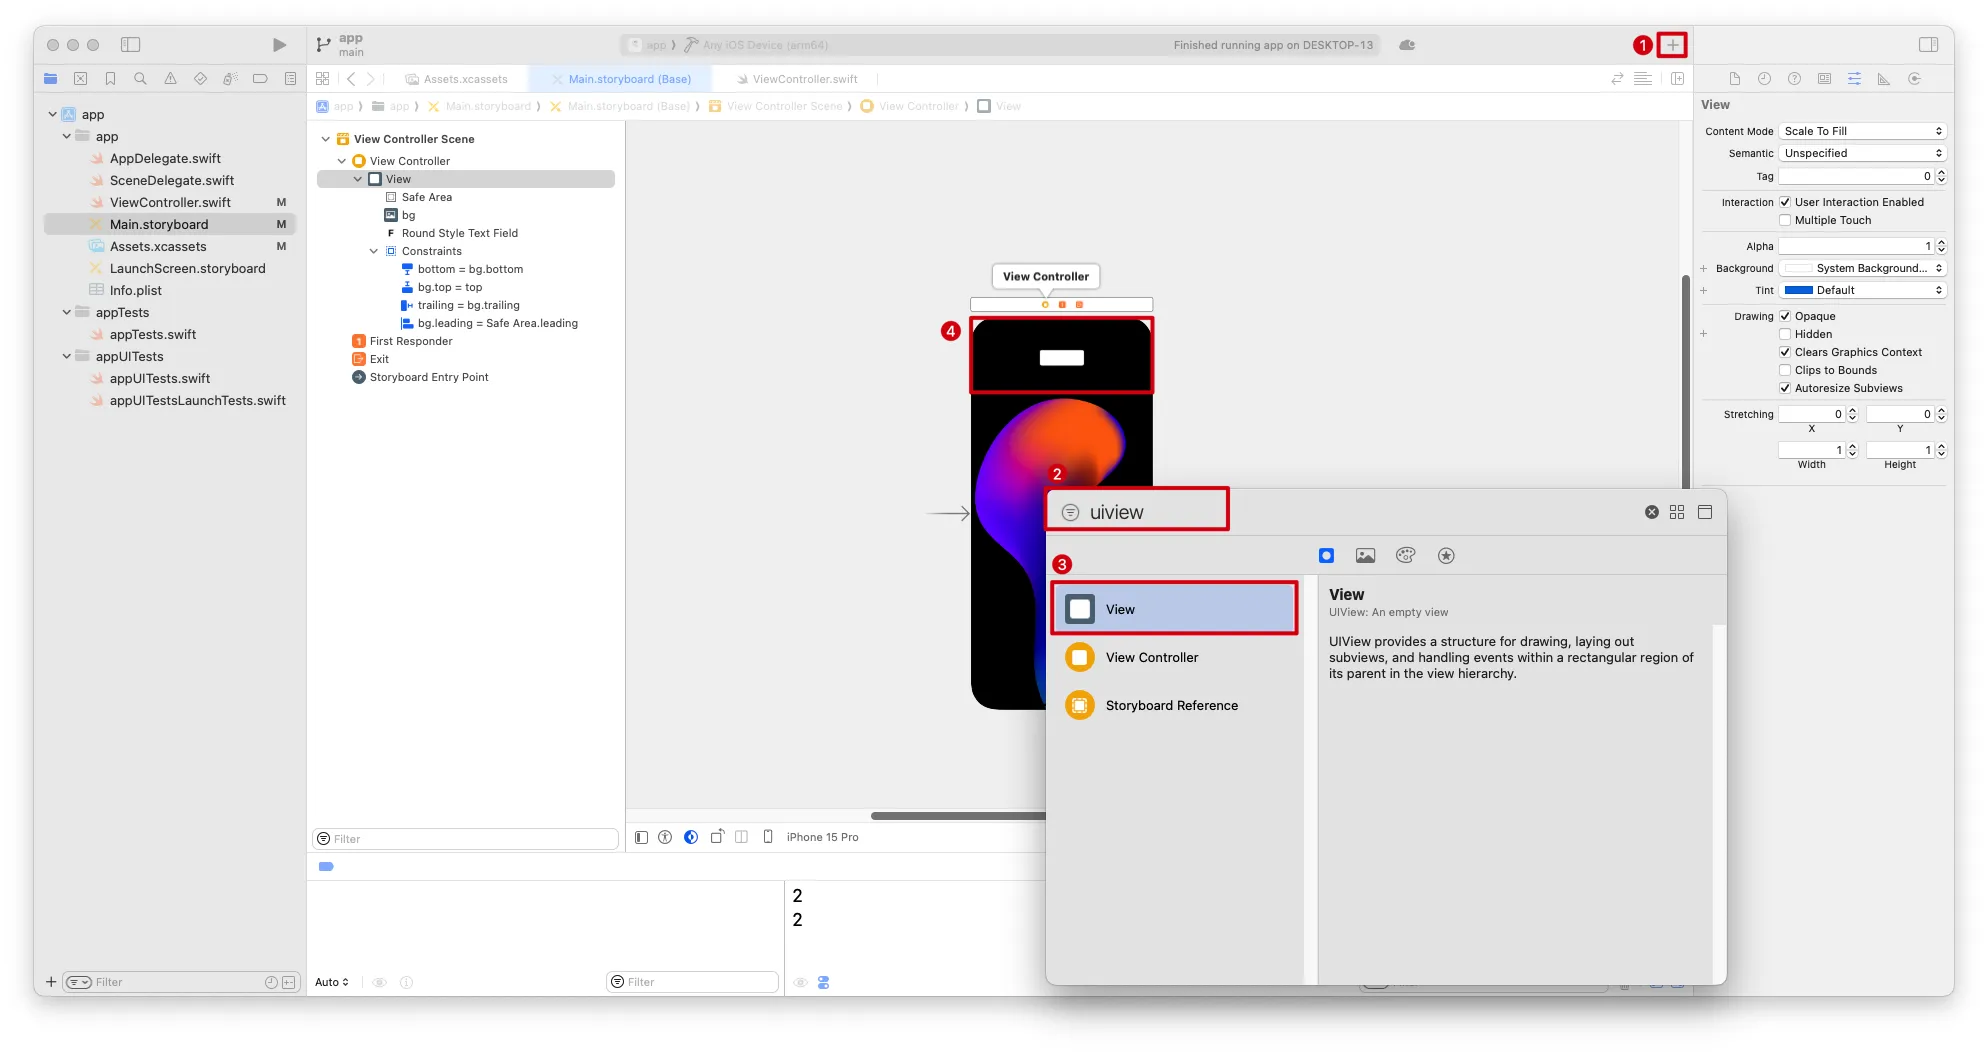Enable the Clips to Bounds checkbox
1988x1059 pixels.
(1785, 370)
